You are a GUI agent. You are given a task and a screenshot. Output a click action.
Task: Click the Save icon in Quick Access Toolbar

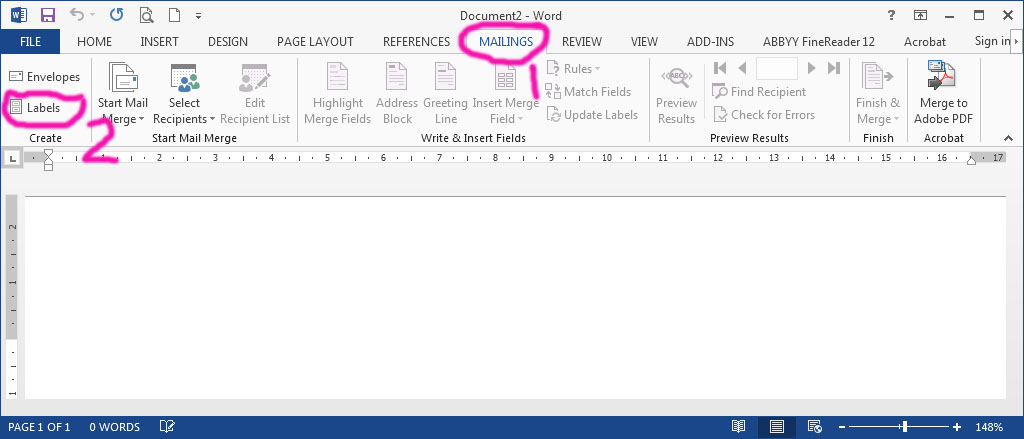48,14
